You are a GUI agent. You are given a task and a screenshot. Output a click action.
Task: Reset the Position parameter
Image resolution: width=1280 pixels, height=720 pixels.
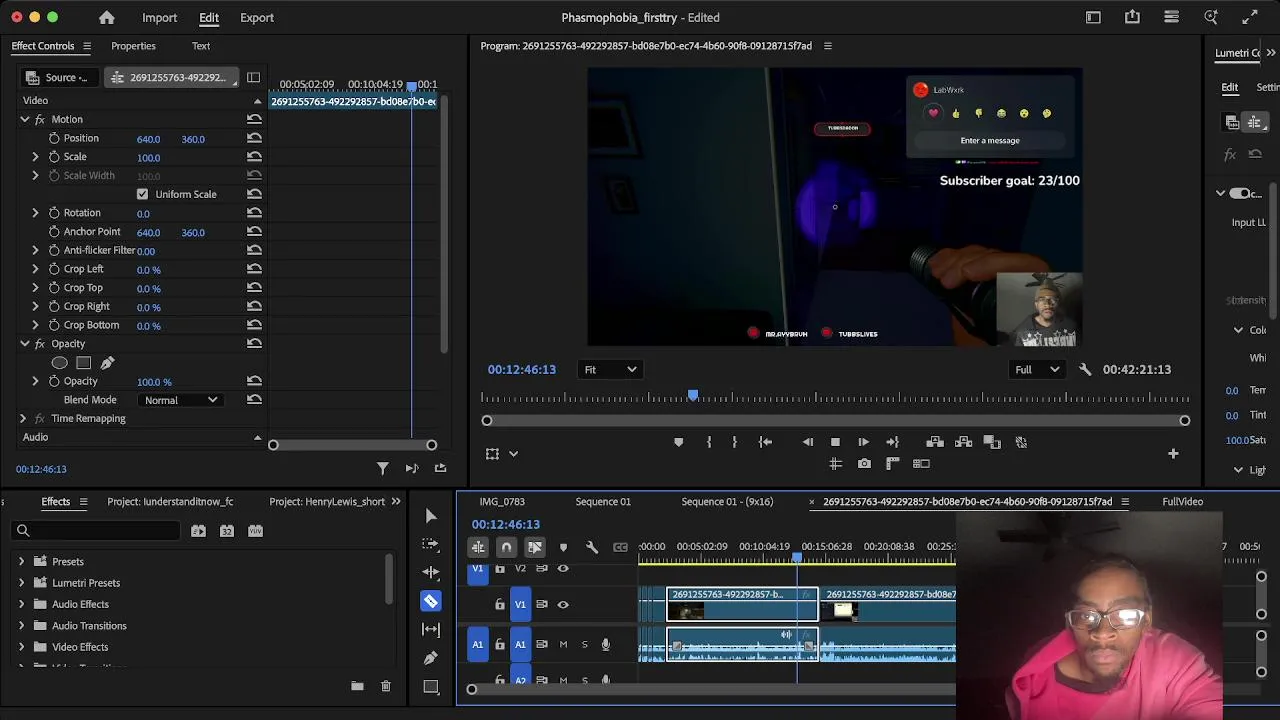[x=254, y=138]
